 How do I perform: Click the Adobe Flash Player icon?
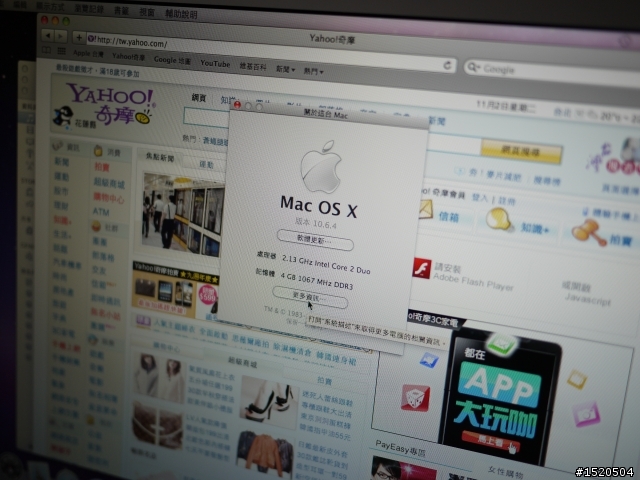[422, 269]
